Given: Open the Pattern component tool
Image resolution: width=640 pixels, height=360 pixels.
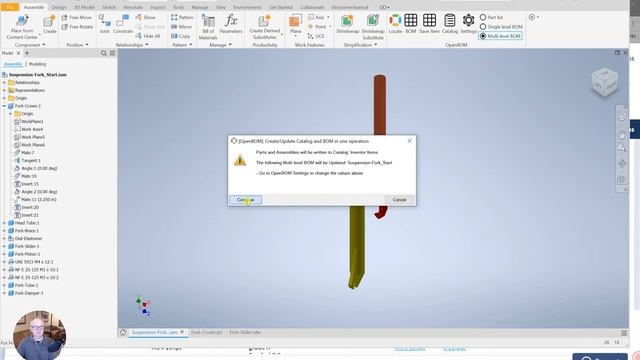Looking at the screenshot, I should point(182,17).
